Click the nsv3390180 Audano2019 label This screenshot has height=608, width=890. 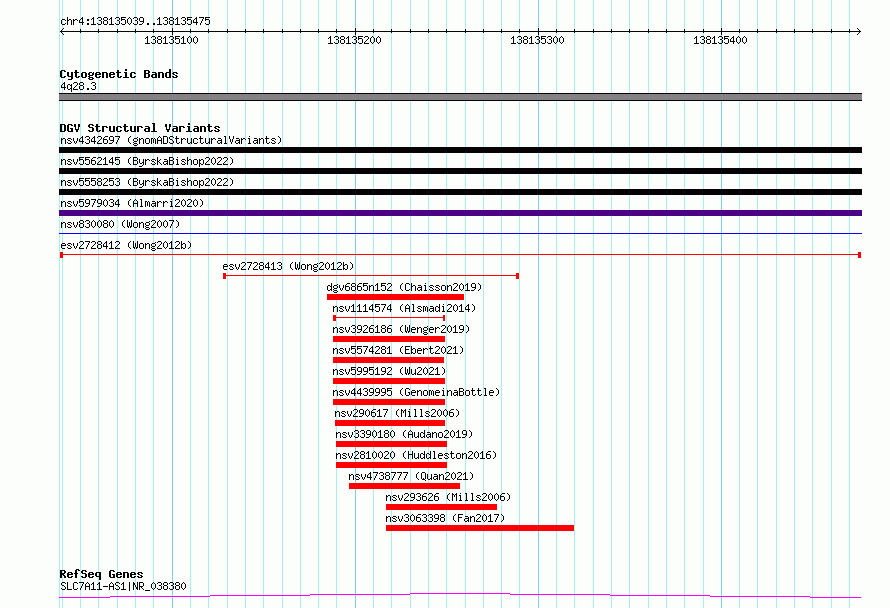404,434
